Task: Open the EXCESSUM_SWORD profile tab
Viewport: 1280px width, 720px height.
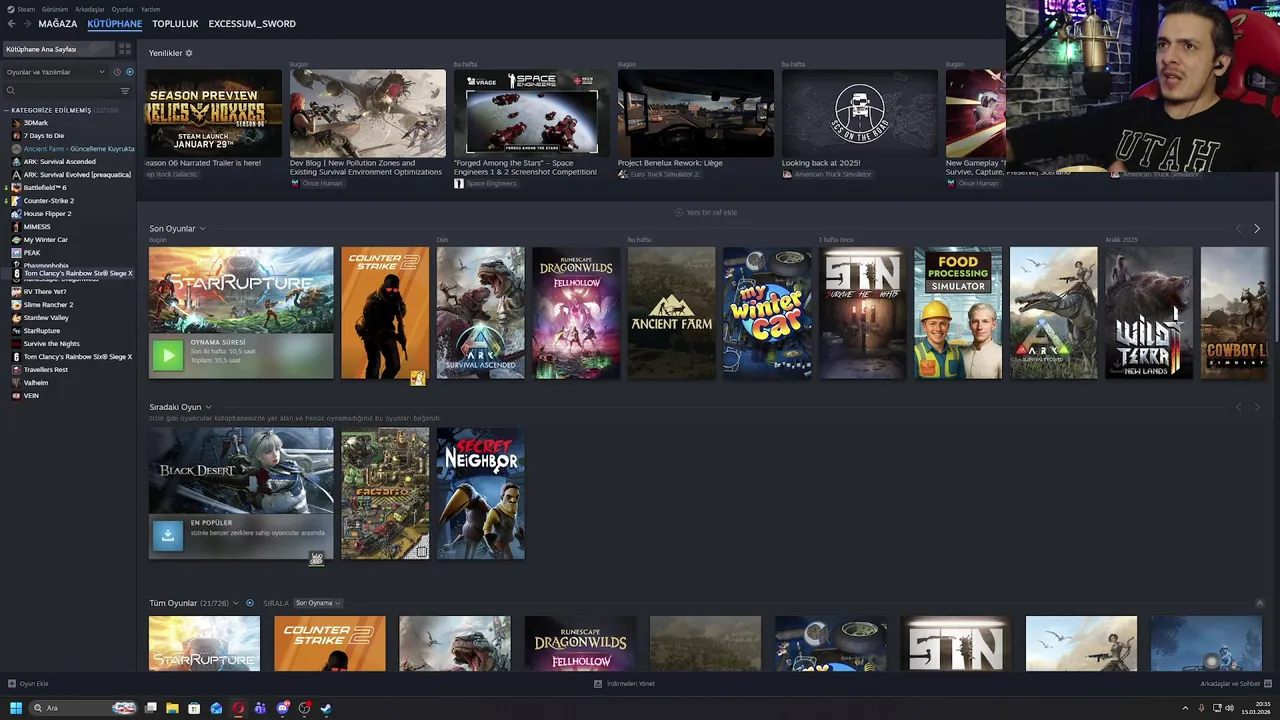Action: click(x=252, y=24)
